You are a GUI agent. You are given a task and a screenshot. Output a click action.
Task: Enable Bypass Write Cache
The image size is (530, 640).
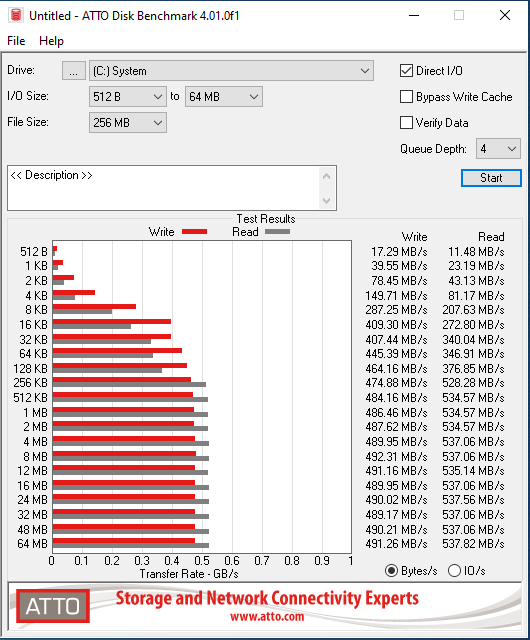[406, 97]
